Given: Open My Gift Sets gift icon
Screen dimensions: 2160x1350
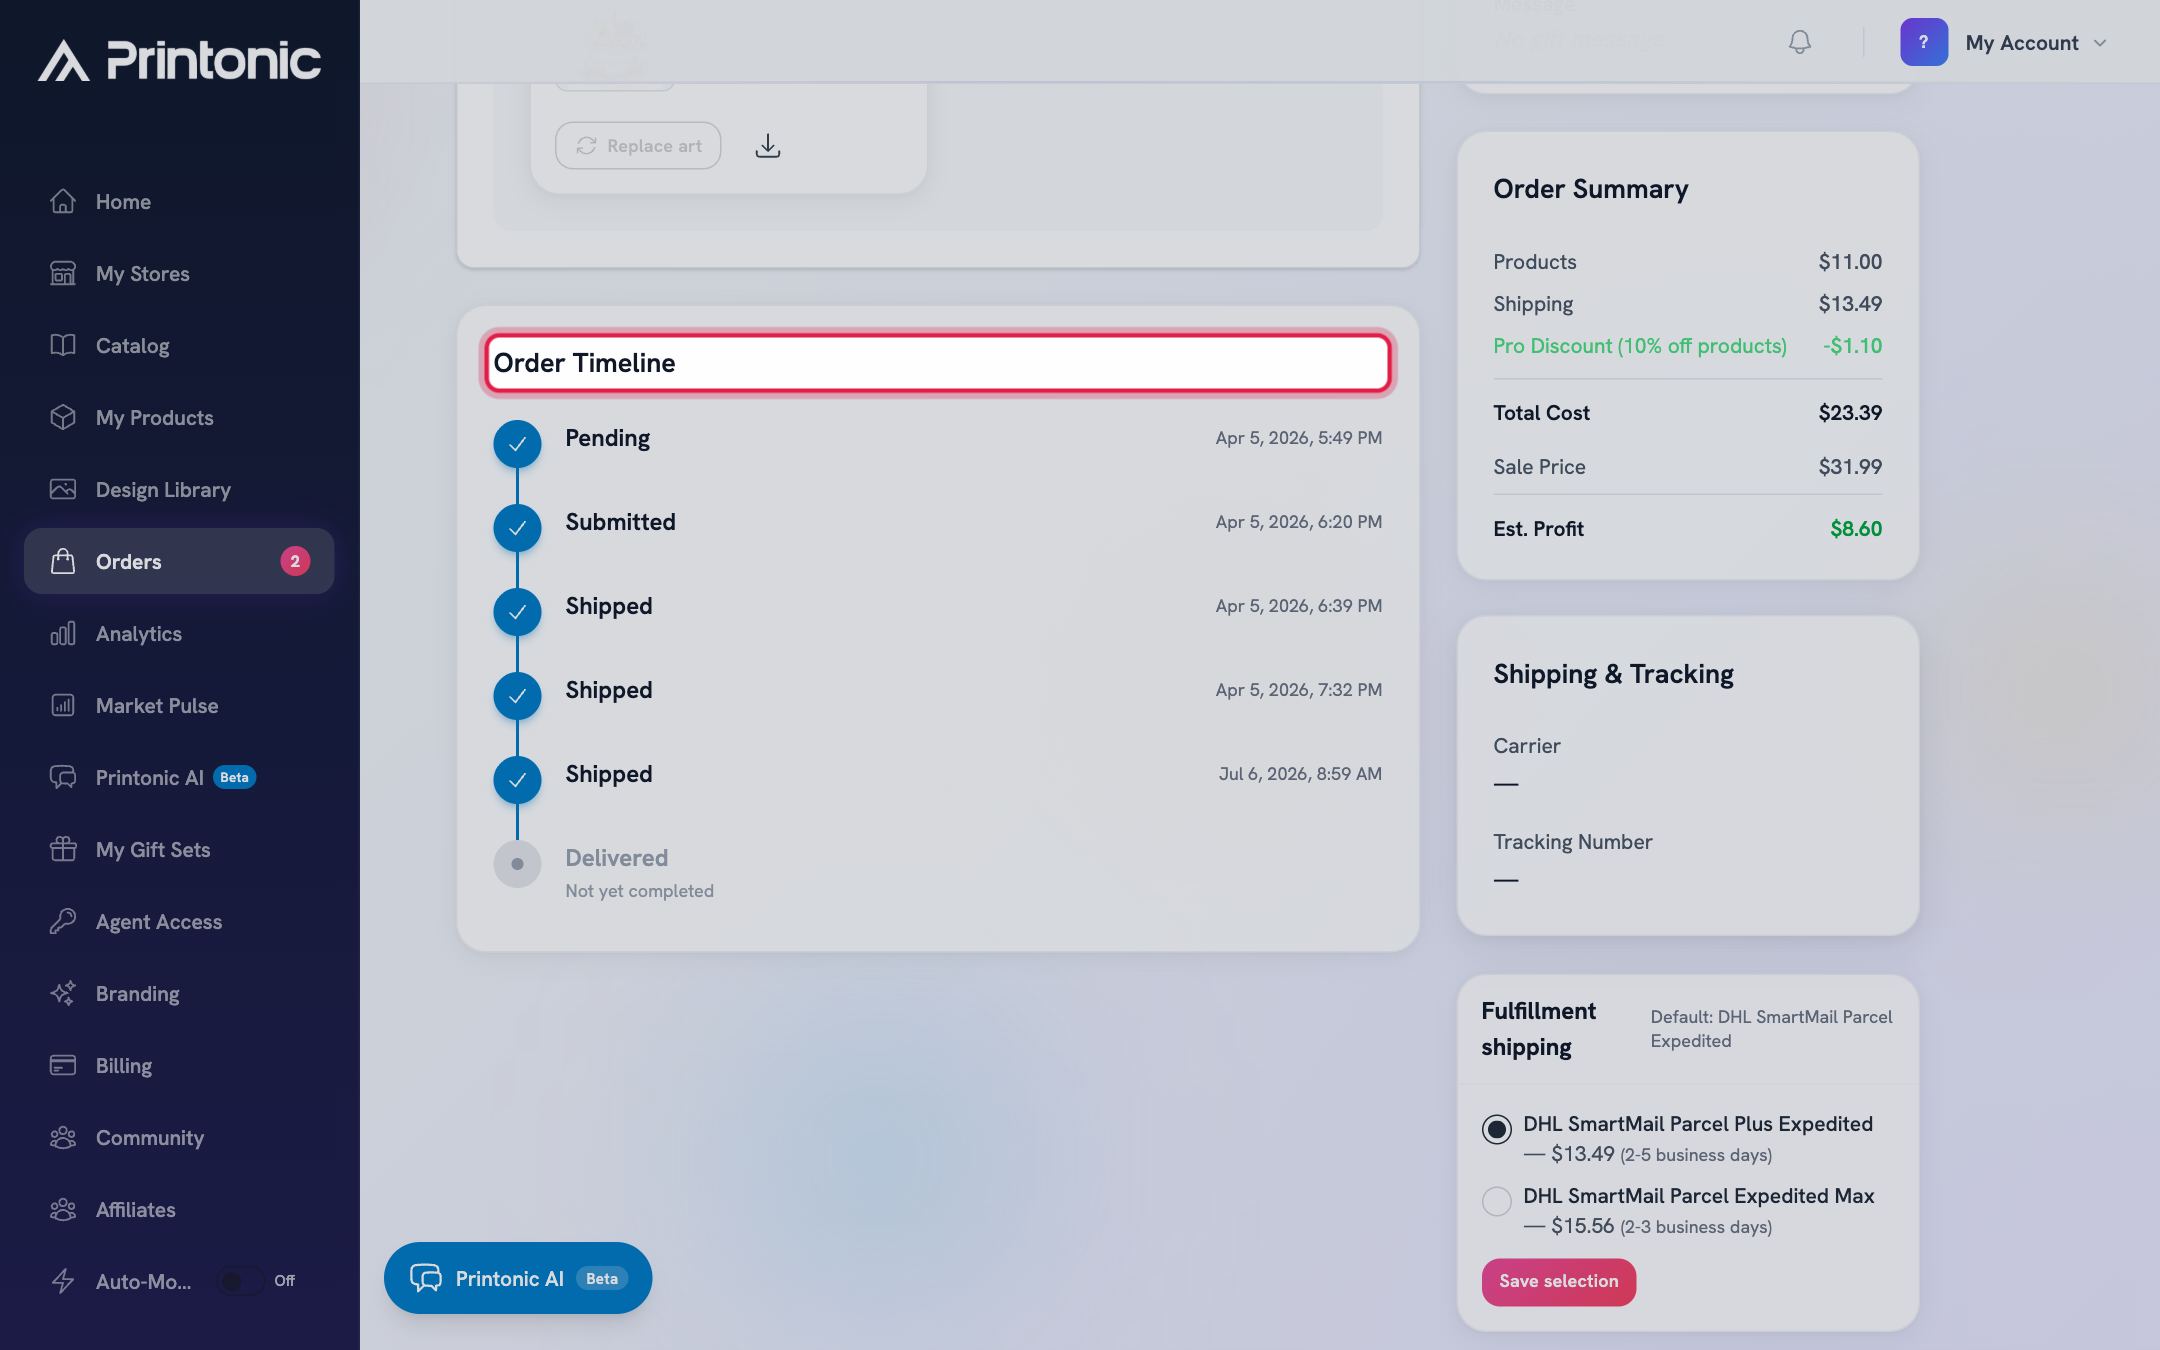Looking at the screenshot, I should click(63, 849).
